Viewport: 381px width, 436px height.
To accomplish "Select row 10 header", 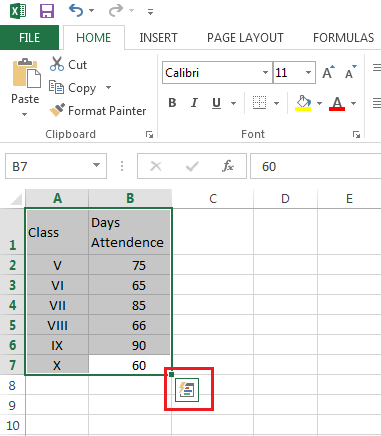I will click(x=12, y=425).
